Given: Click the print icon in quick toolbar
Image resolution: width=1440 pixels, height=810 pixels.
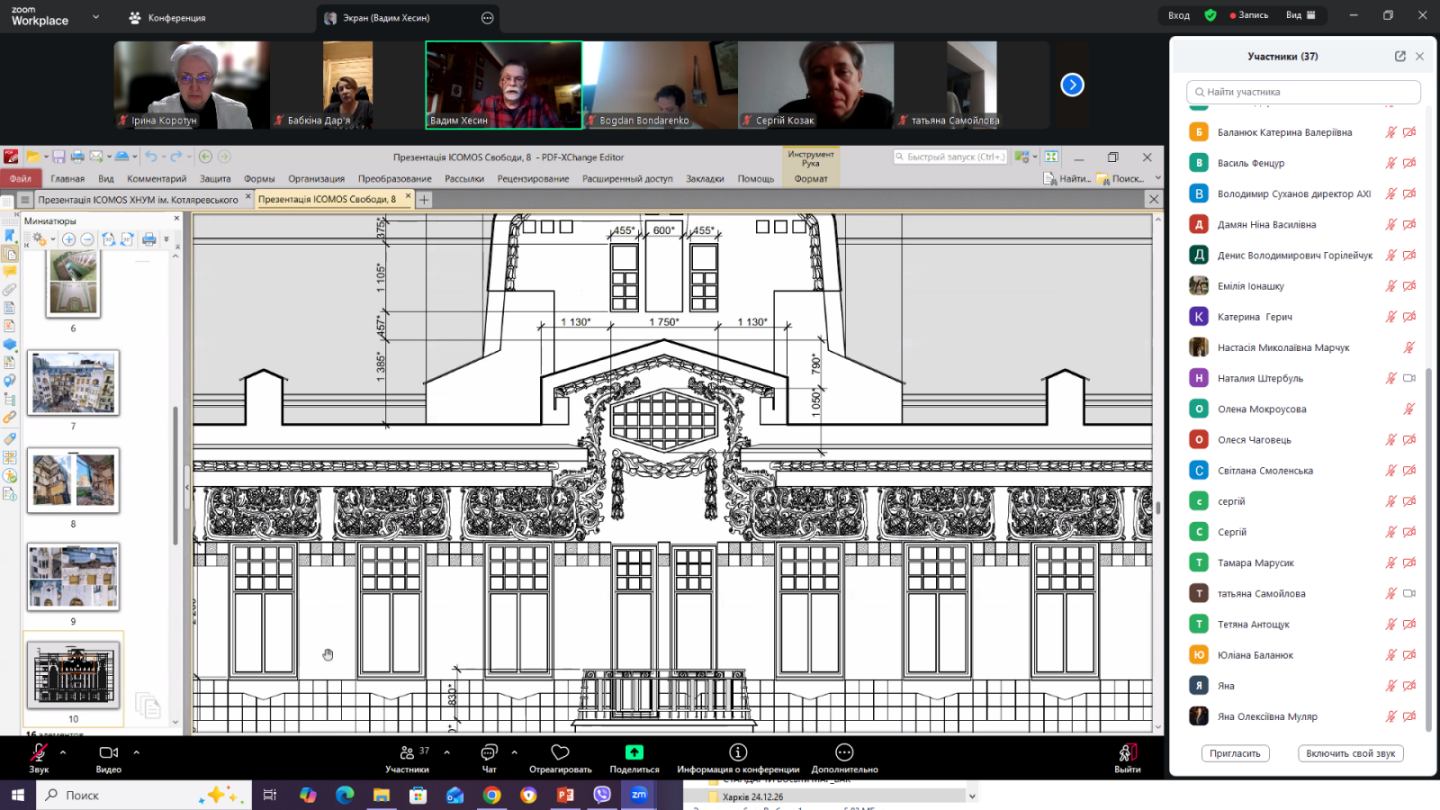Looking at the screenshot, I should click(77, 157).
